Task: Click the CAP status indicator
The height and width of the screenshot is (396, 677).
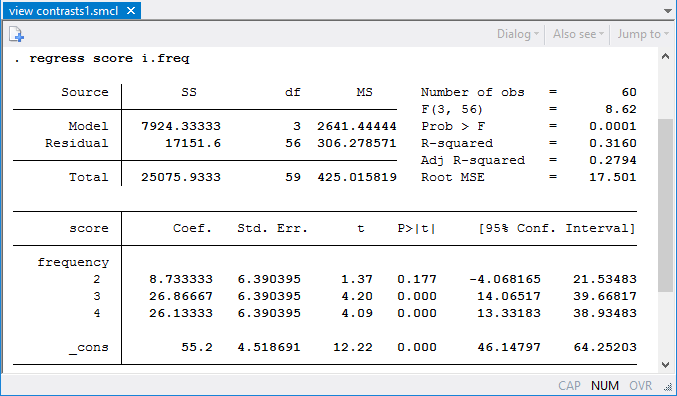Action: [569, 385]
